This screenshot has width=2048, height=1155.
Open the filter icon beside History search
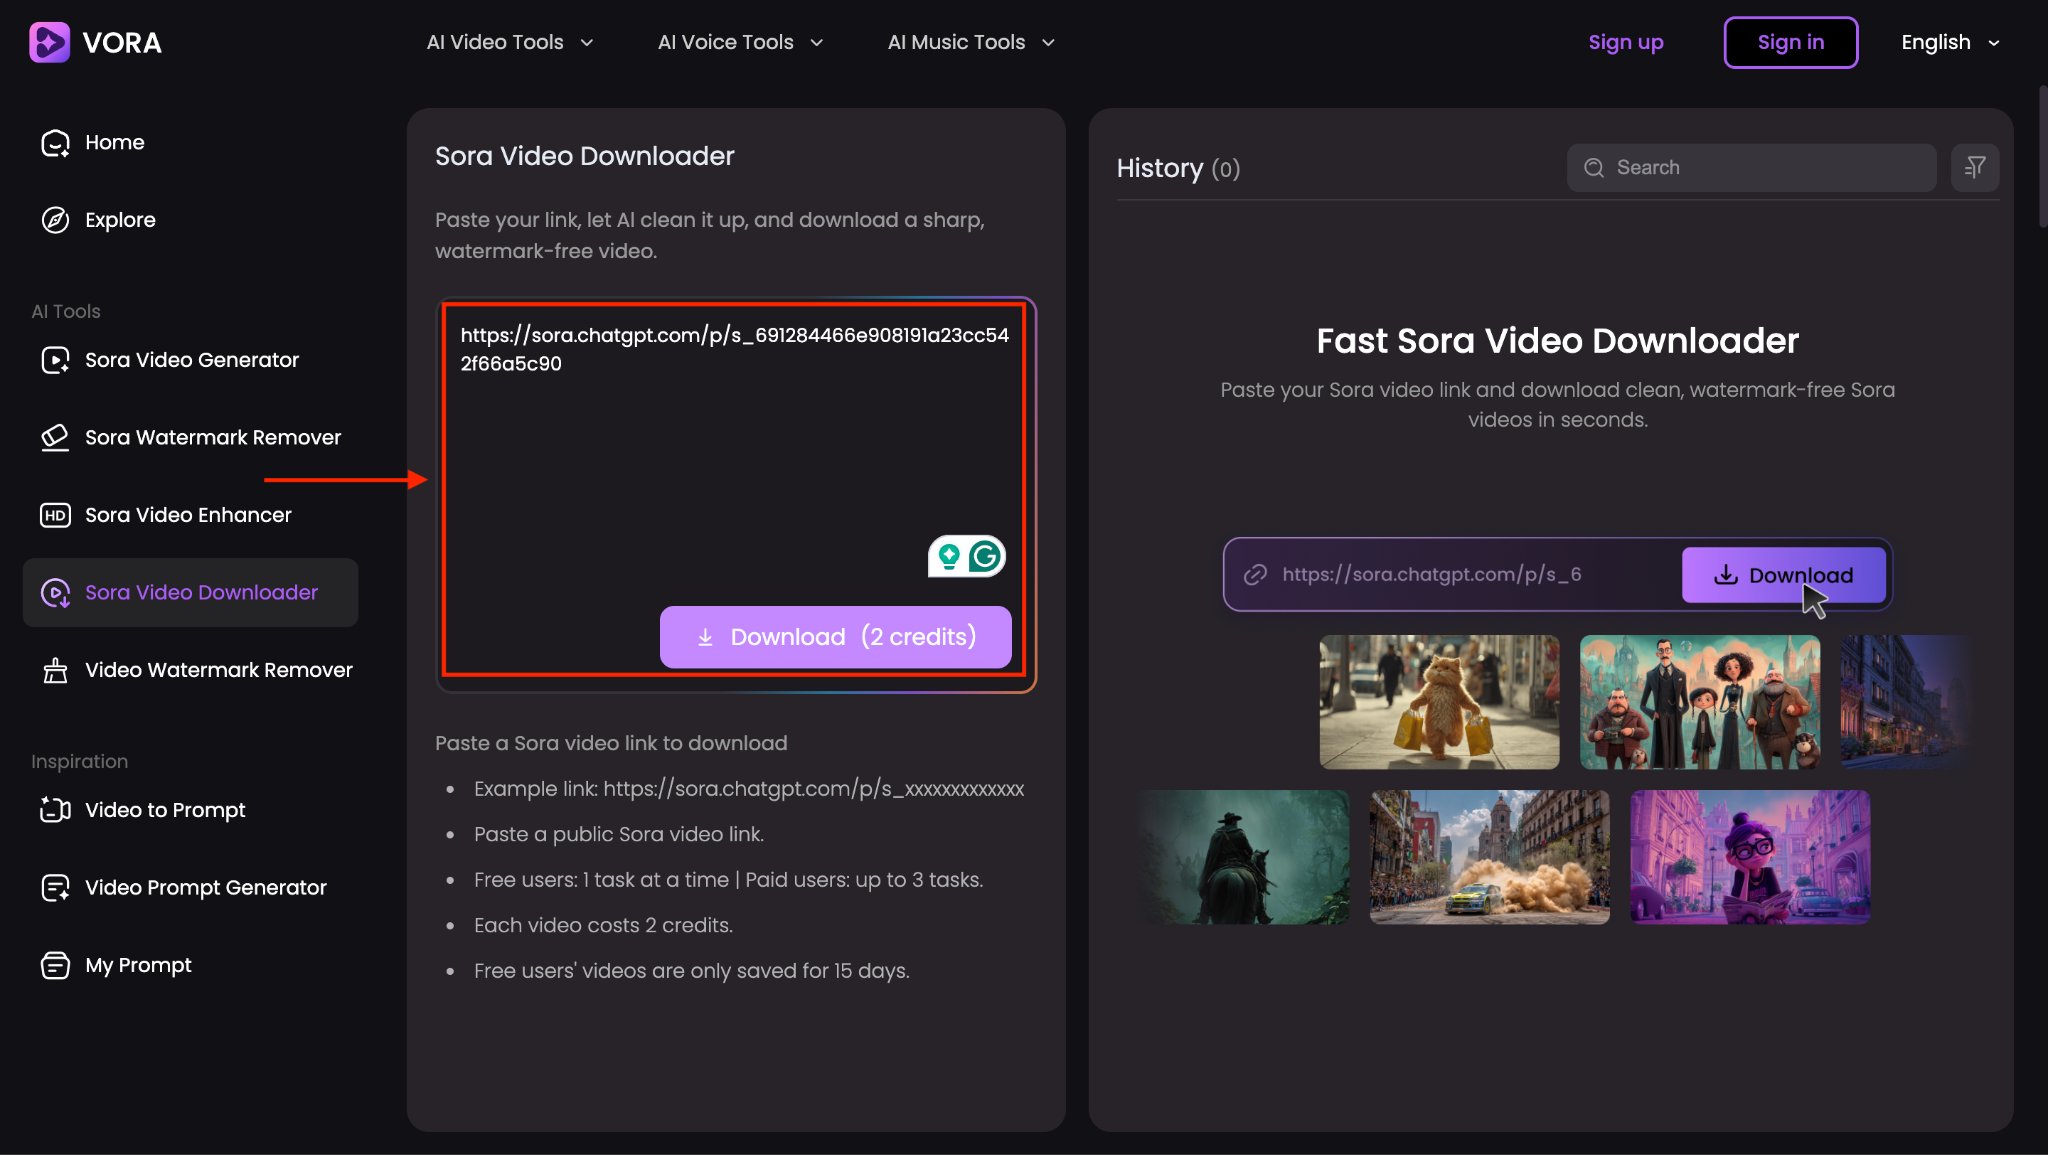click(1975, 167)
